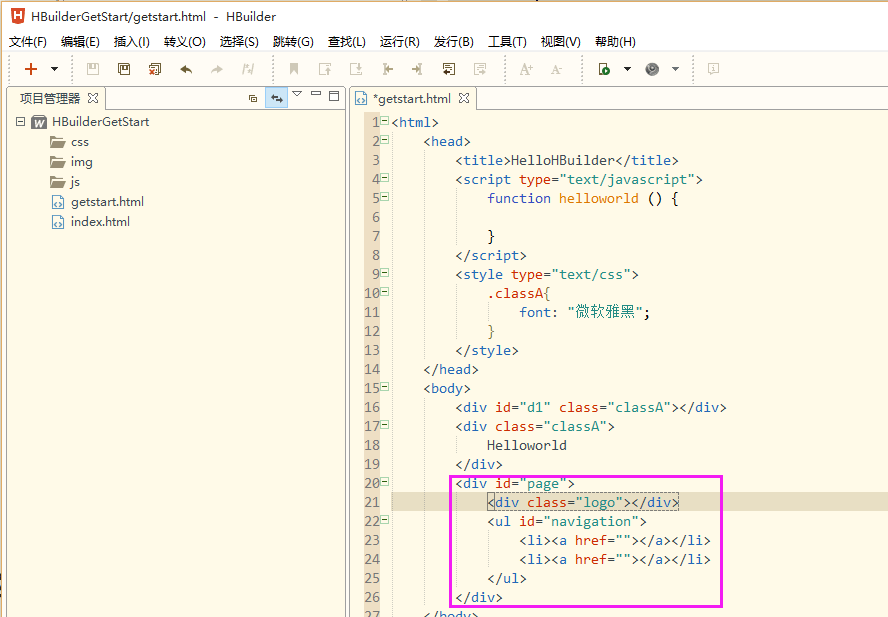Click the previous mark up-arrow page icon

point(325,69)
